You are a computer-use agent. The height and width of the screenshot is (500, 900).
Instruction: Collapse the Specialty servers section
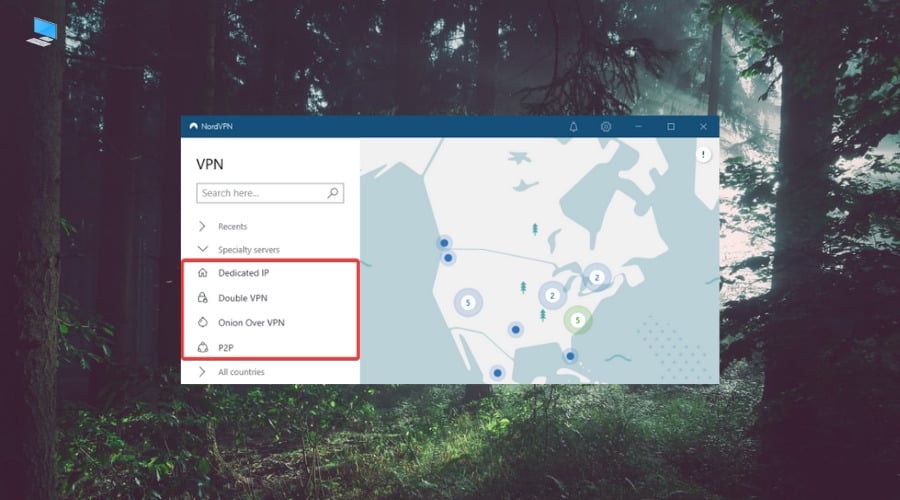click(x=203, y=249)
